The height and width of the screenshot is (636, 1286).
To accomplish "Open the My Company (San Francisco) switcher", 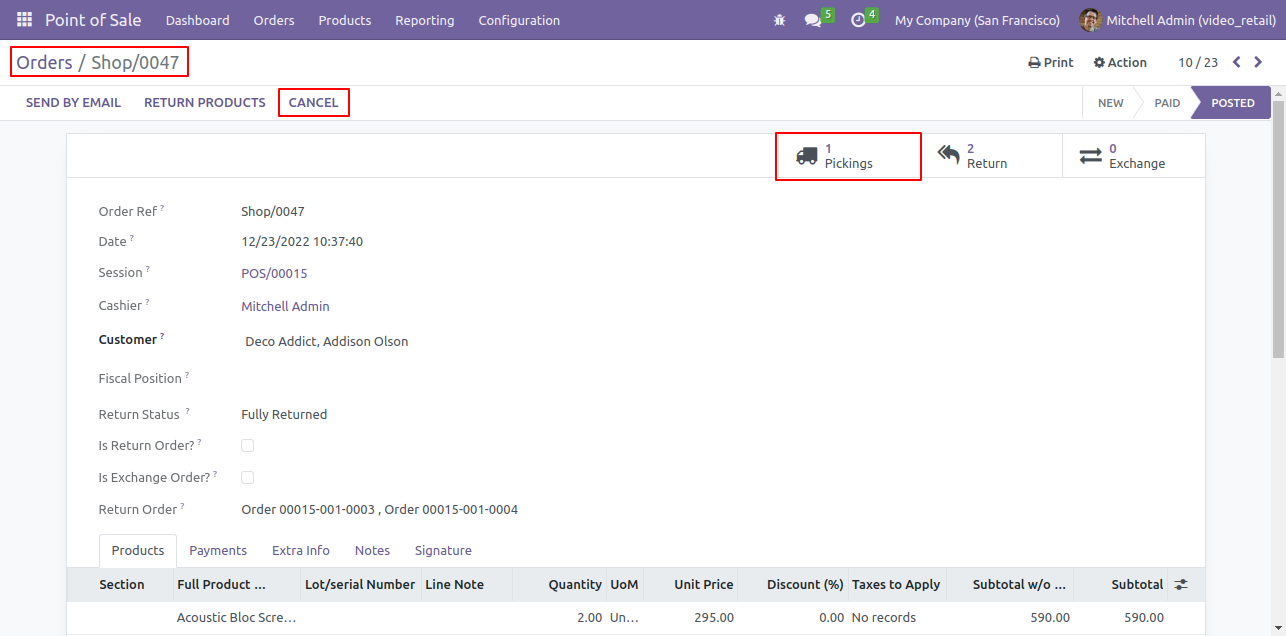I will (977, 20).
